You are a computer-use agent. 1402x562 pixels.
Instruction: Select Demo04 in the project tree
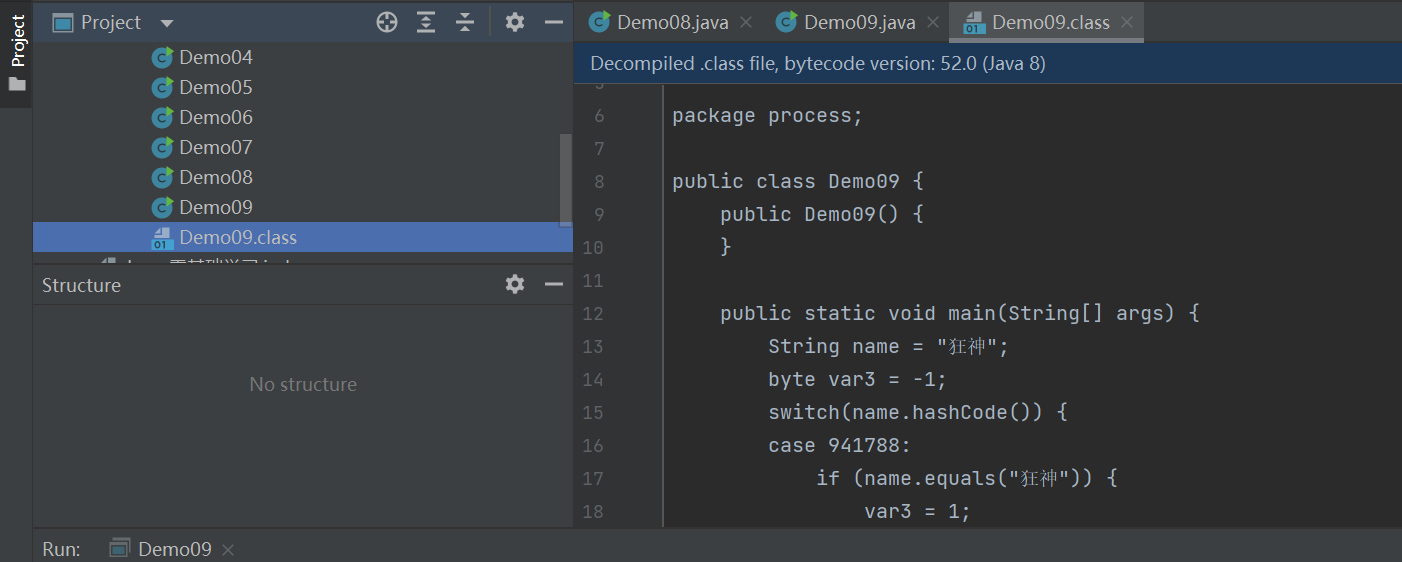click(216, 58)
